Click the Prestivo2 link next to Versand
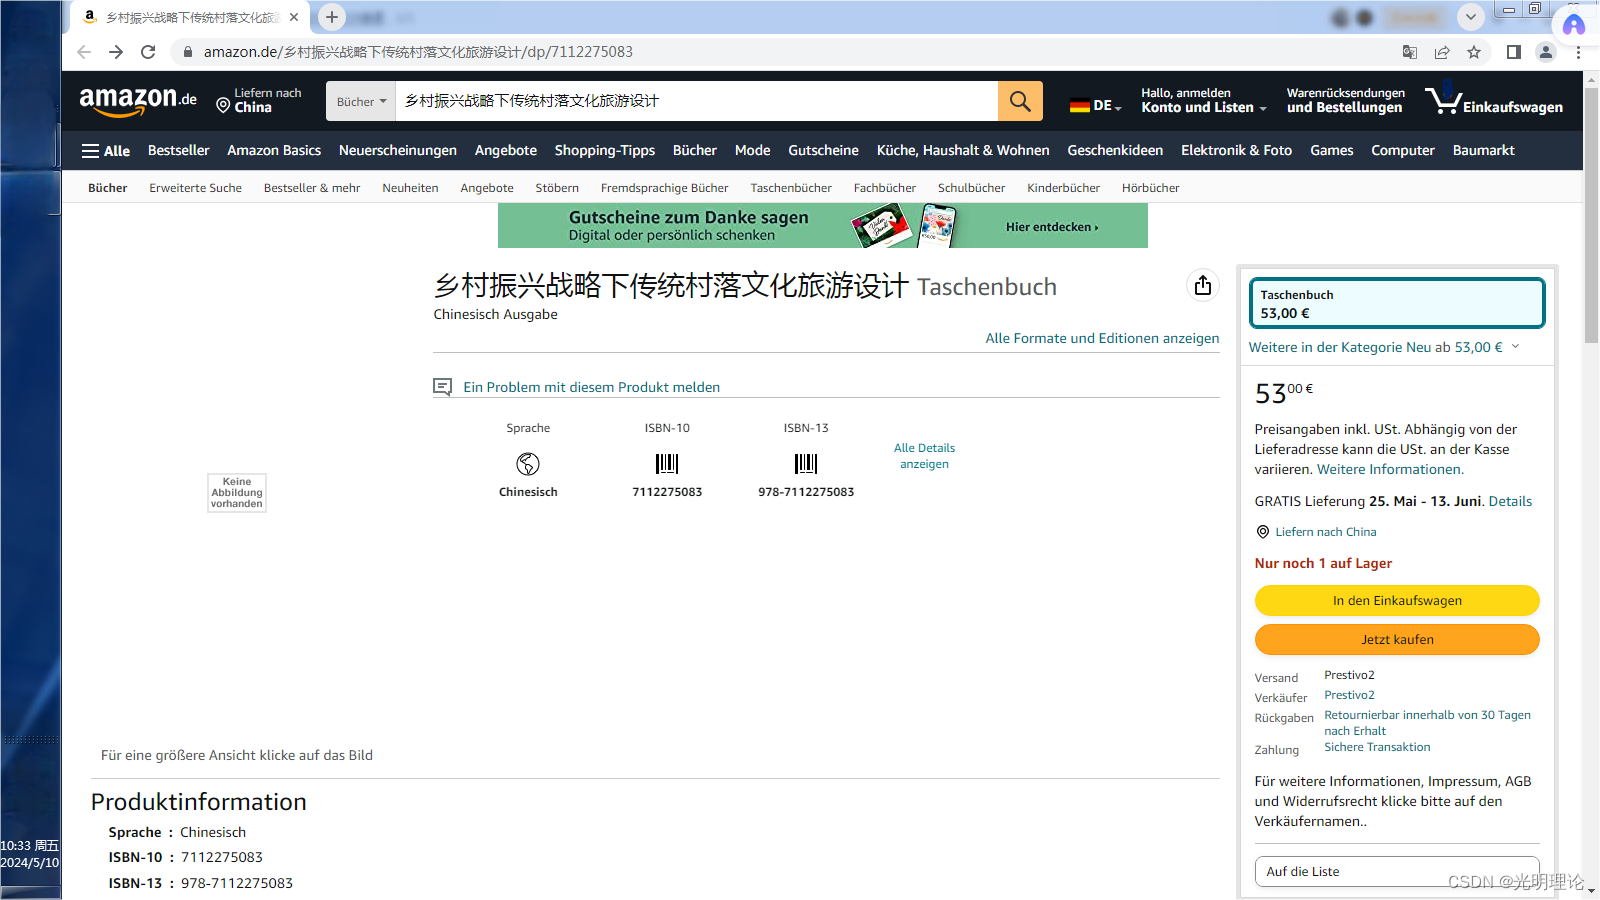1600x900 pixels. tap(1349, 675)
